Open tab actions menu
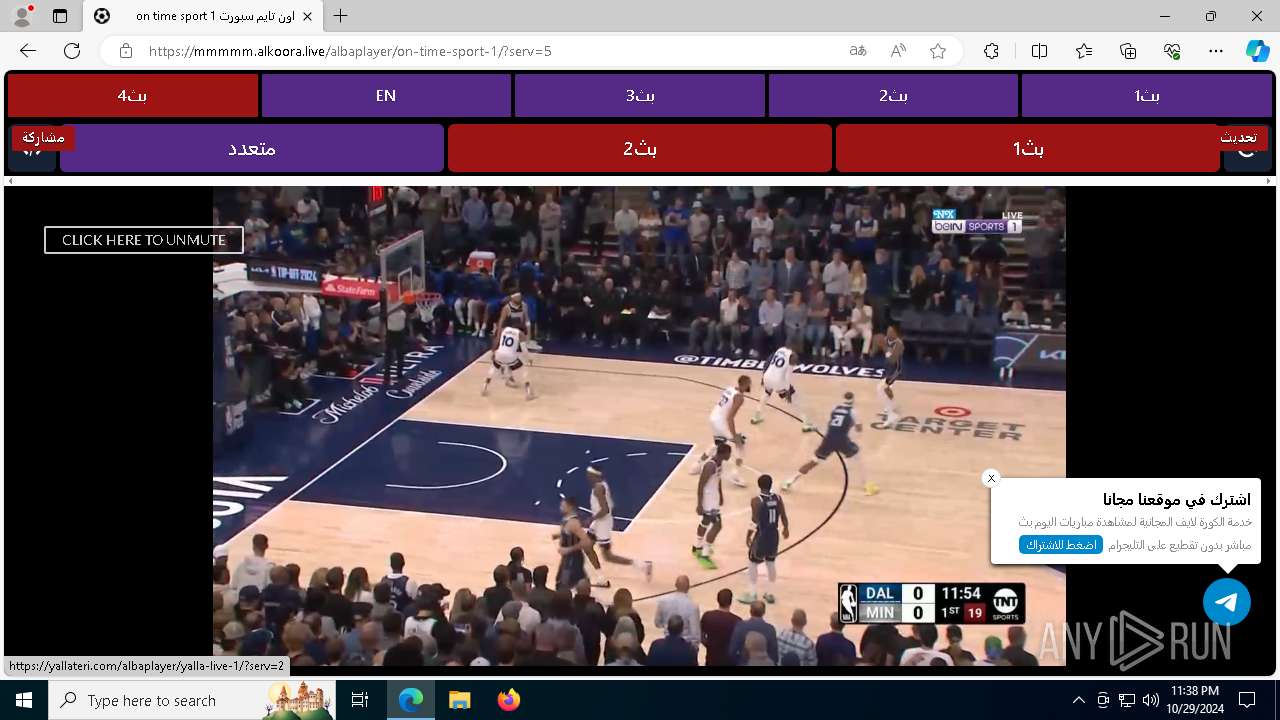Image resolution: width=1280 pixels, height=720 pixels. point(60,16)
